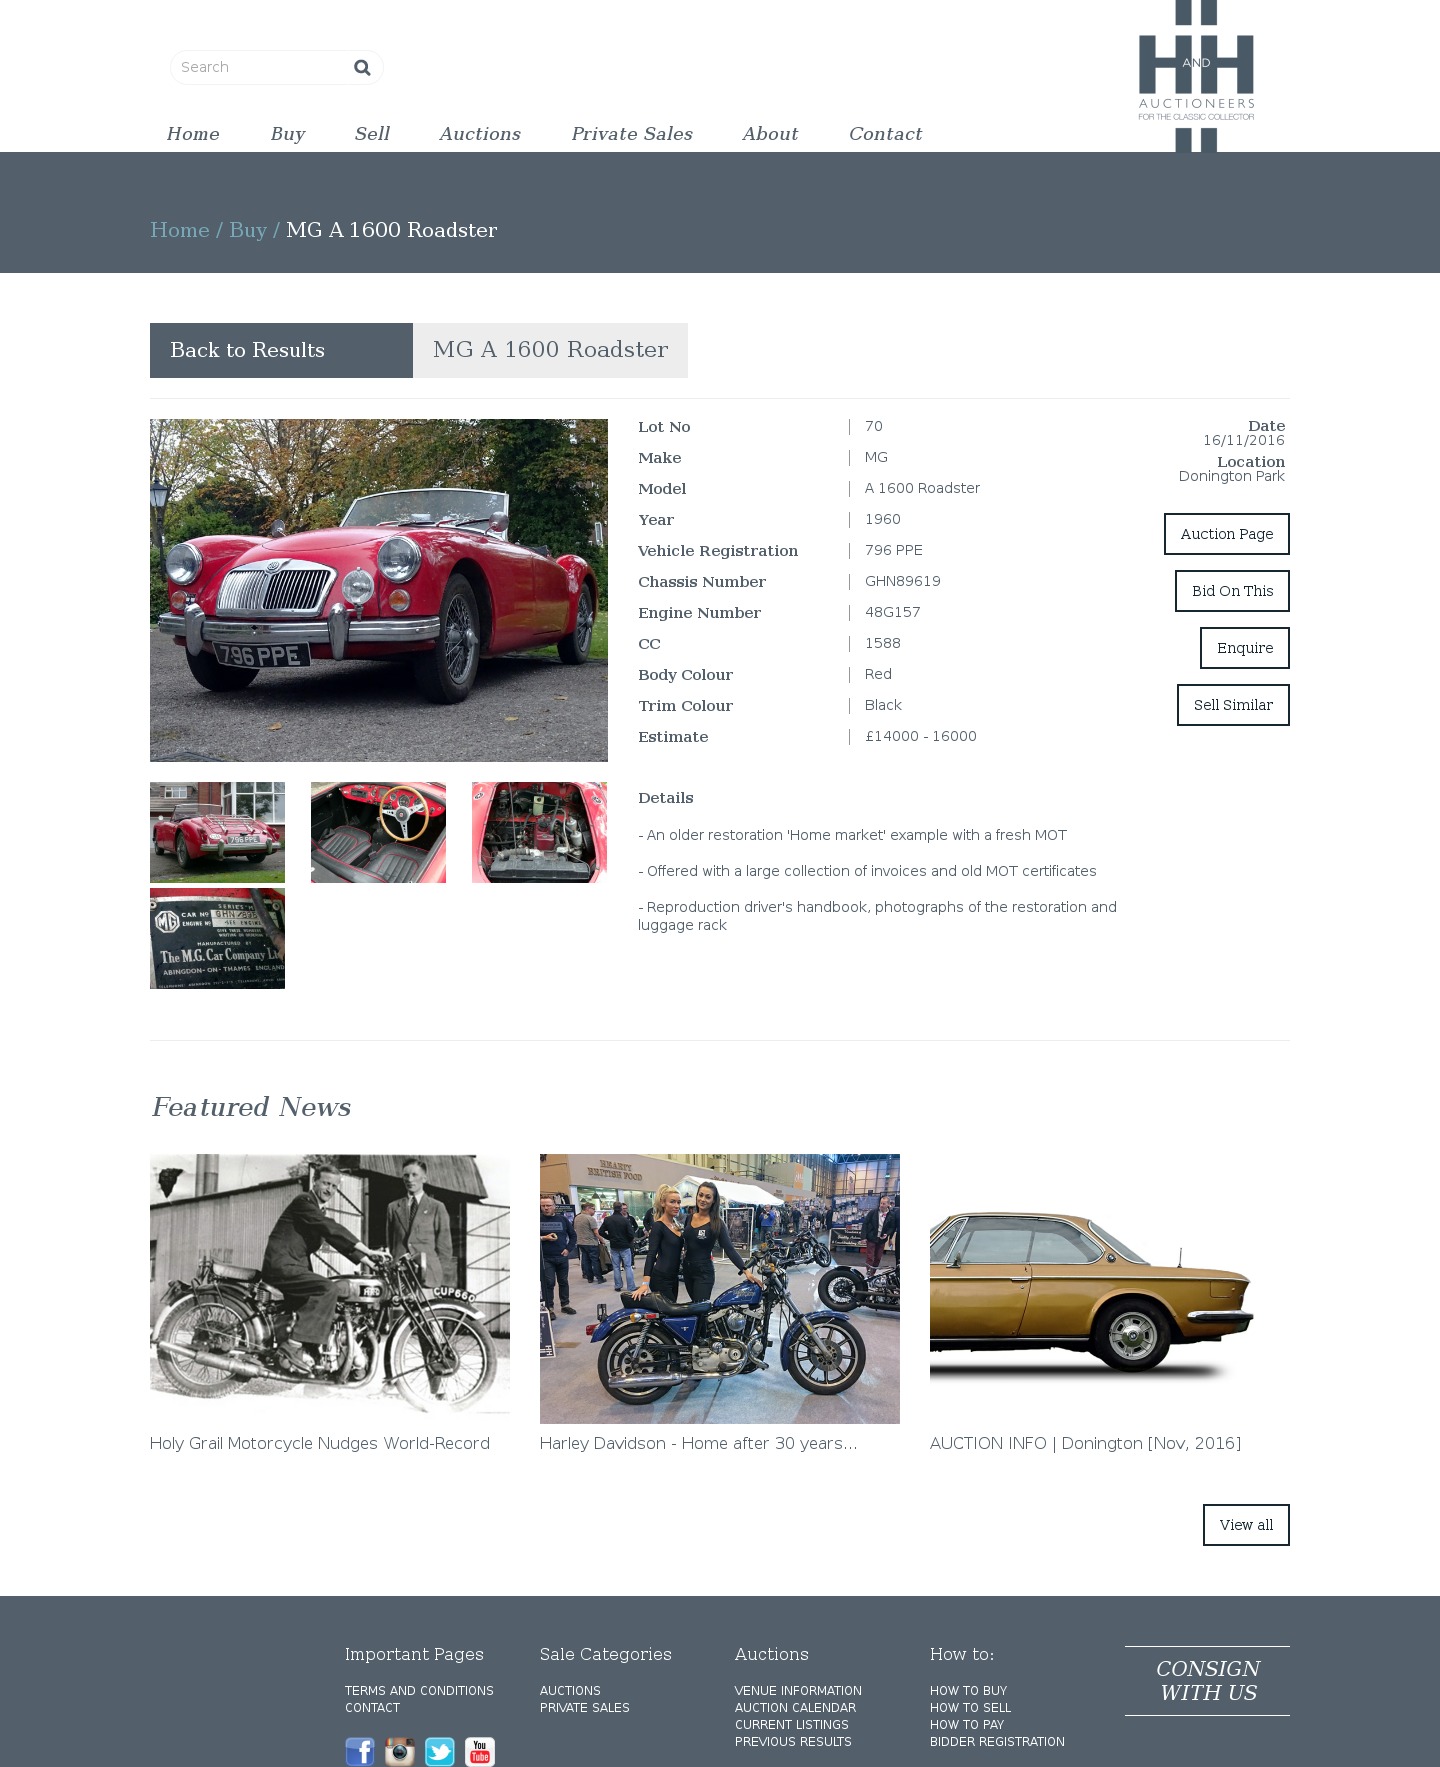Click Back to Results button
This screenshot has width=1440, height=1767.
point(281,350)
